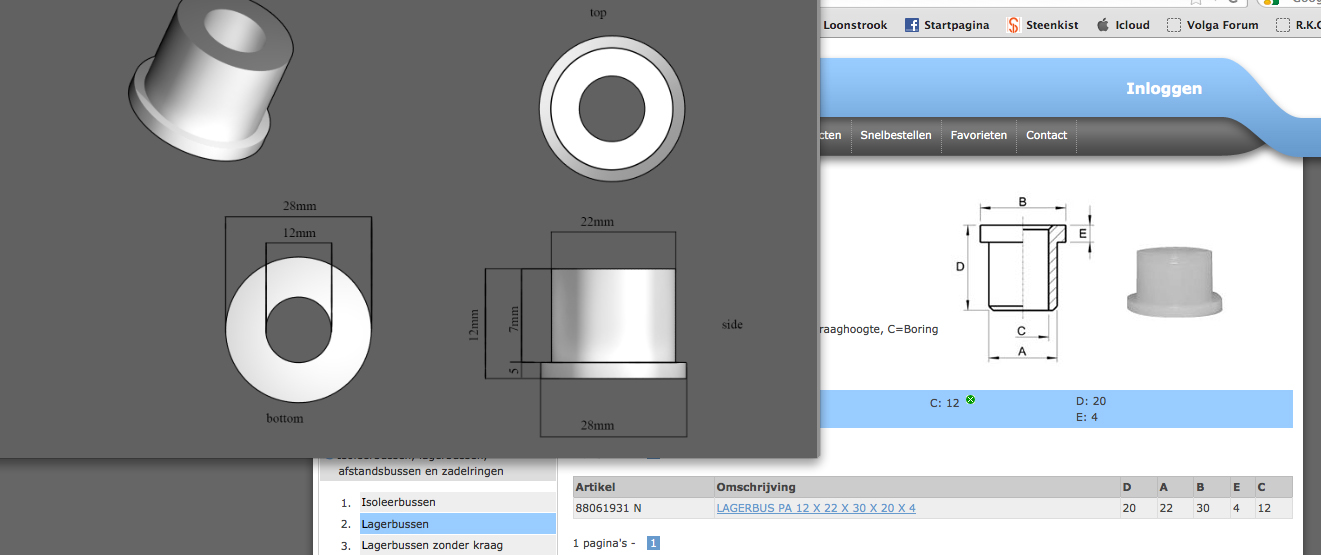Click article number 88061931 N
The width and height of the screenshot is (1321, 555).
[608, 508]
